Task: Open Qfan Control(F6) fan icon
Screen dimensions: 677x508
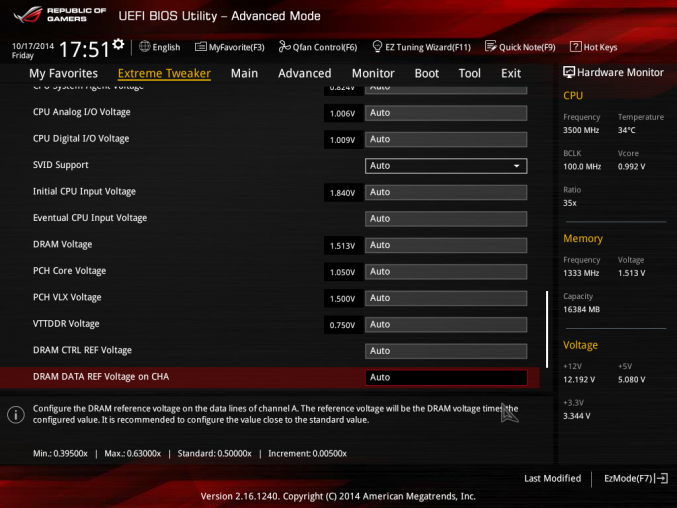Action: pos(284,46)
